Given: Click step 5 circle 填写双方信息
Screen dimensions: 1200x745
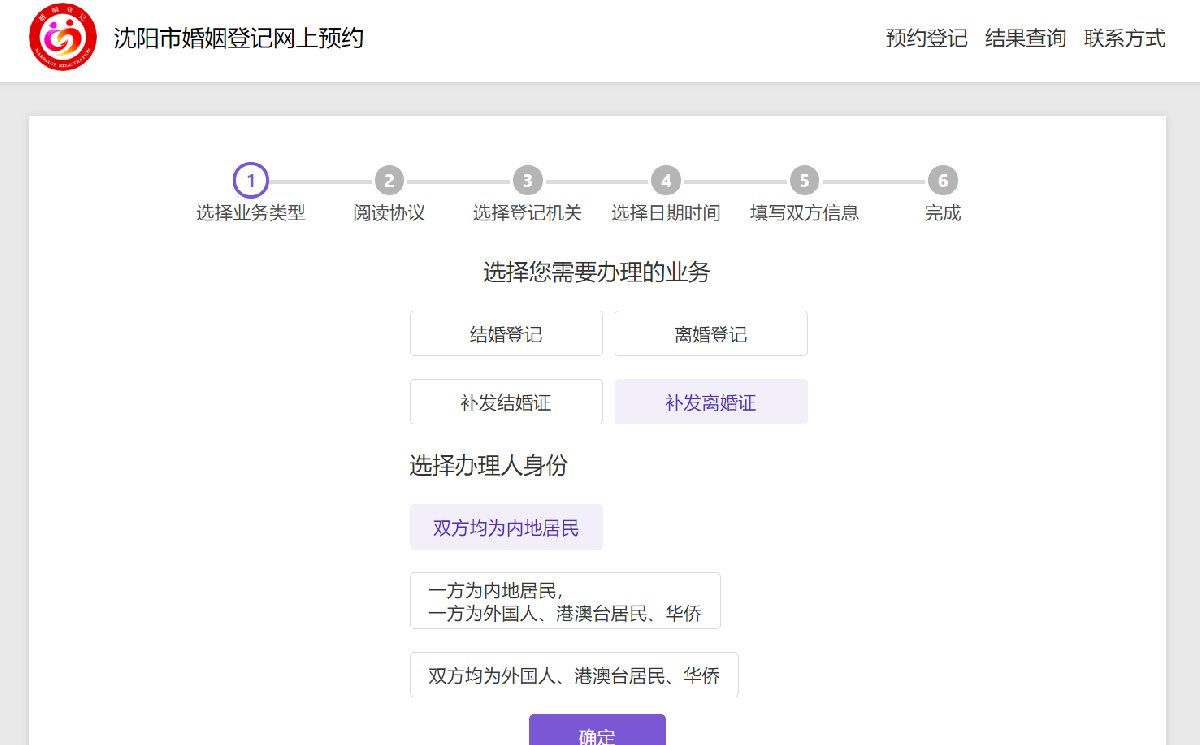Looking at the screenshot, I should 804,181.
